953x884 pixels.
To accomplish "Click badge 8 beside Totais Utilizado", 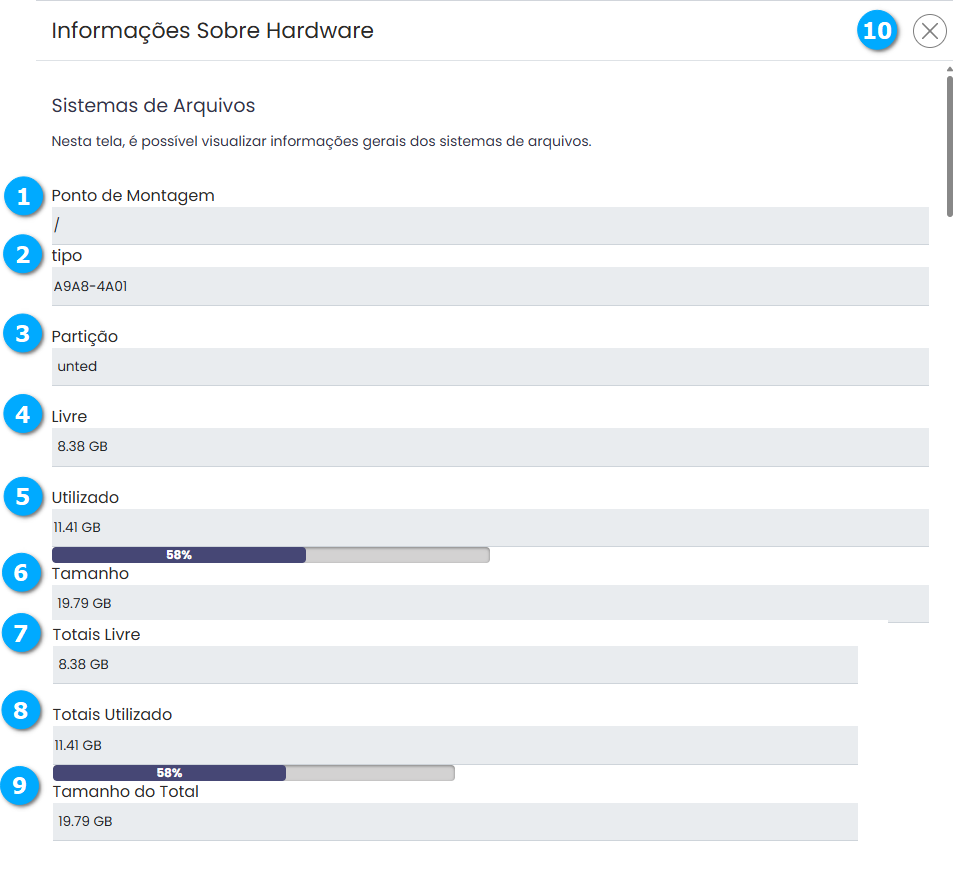I will tap(23, 712).
